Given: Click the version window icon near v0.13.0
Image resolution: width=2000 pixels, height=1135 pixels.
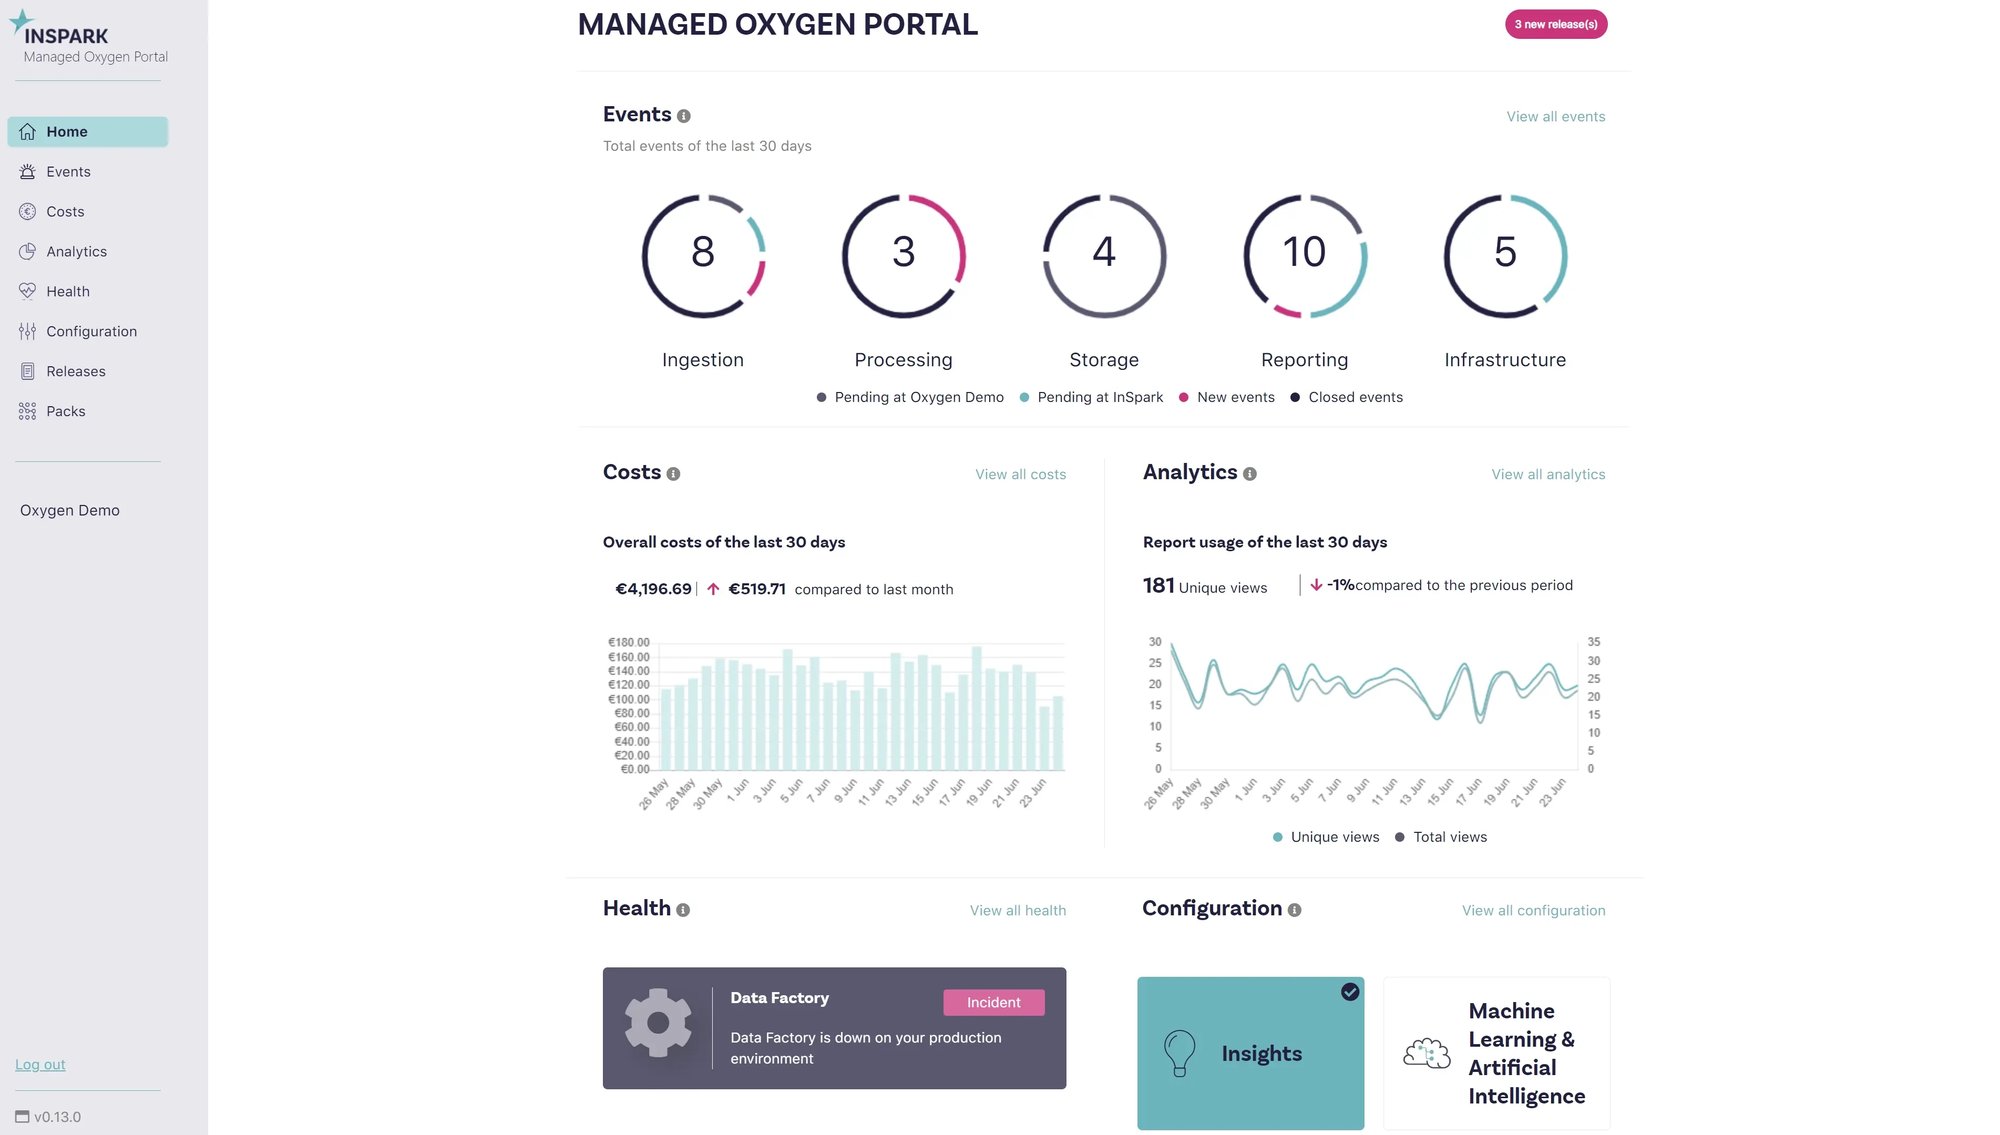Looking at the screenshot, I should pyautogui.click(x=22, y=1117).
